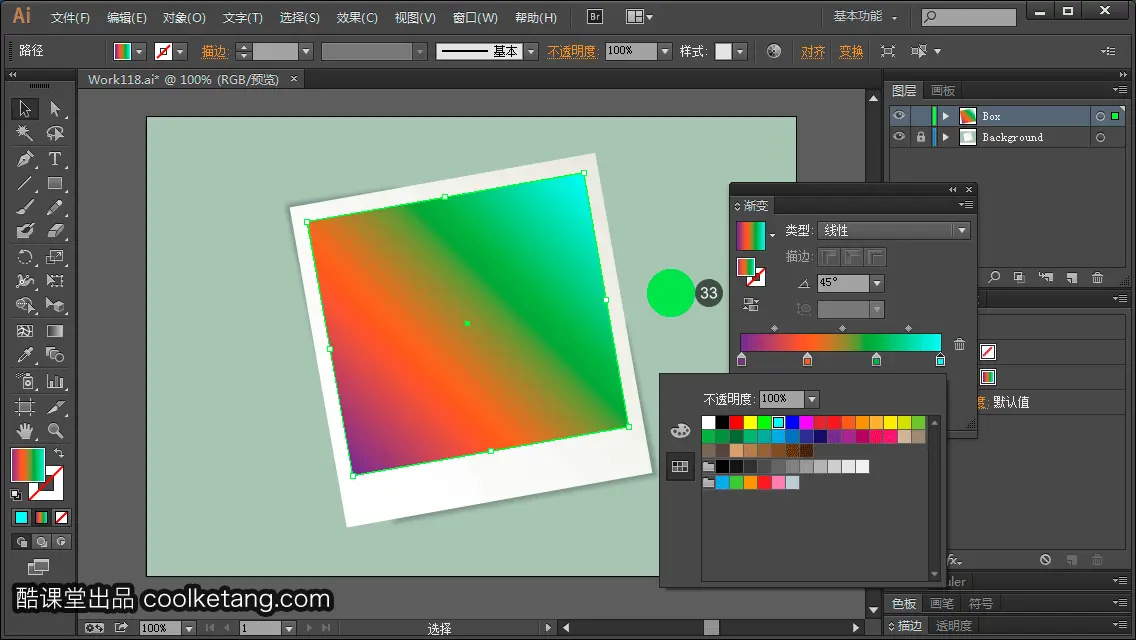Select the Gradient tool in toolbox
This screenshot has height=640, width=1136.
55,331
